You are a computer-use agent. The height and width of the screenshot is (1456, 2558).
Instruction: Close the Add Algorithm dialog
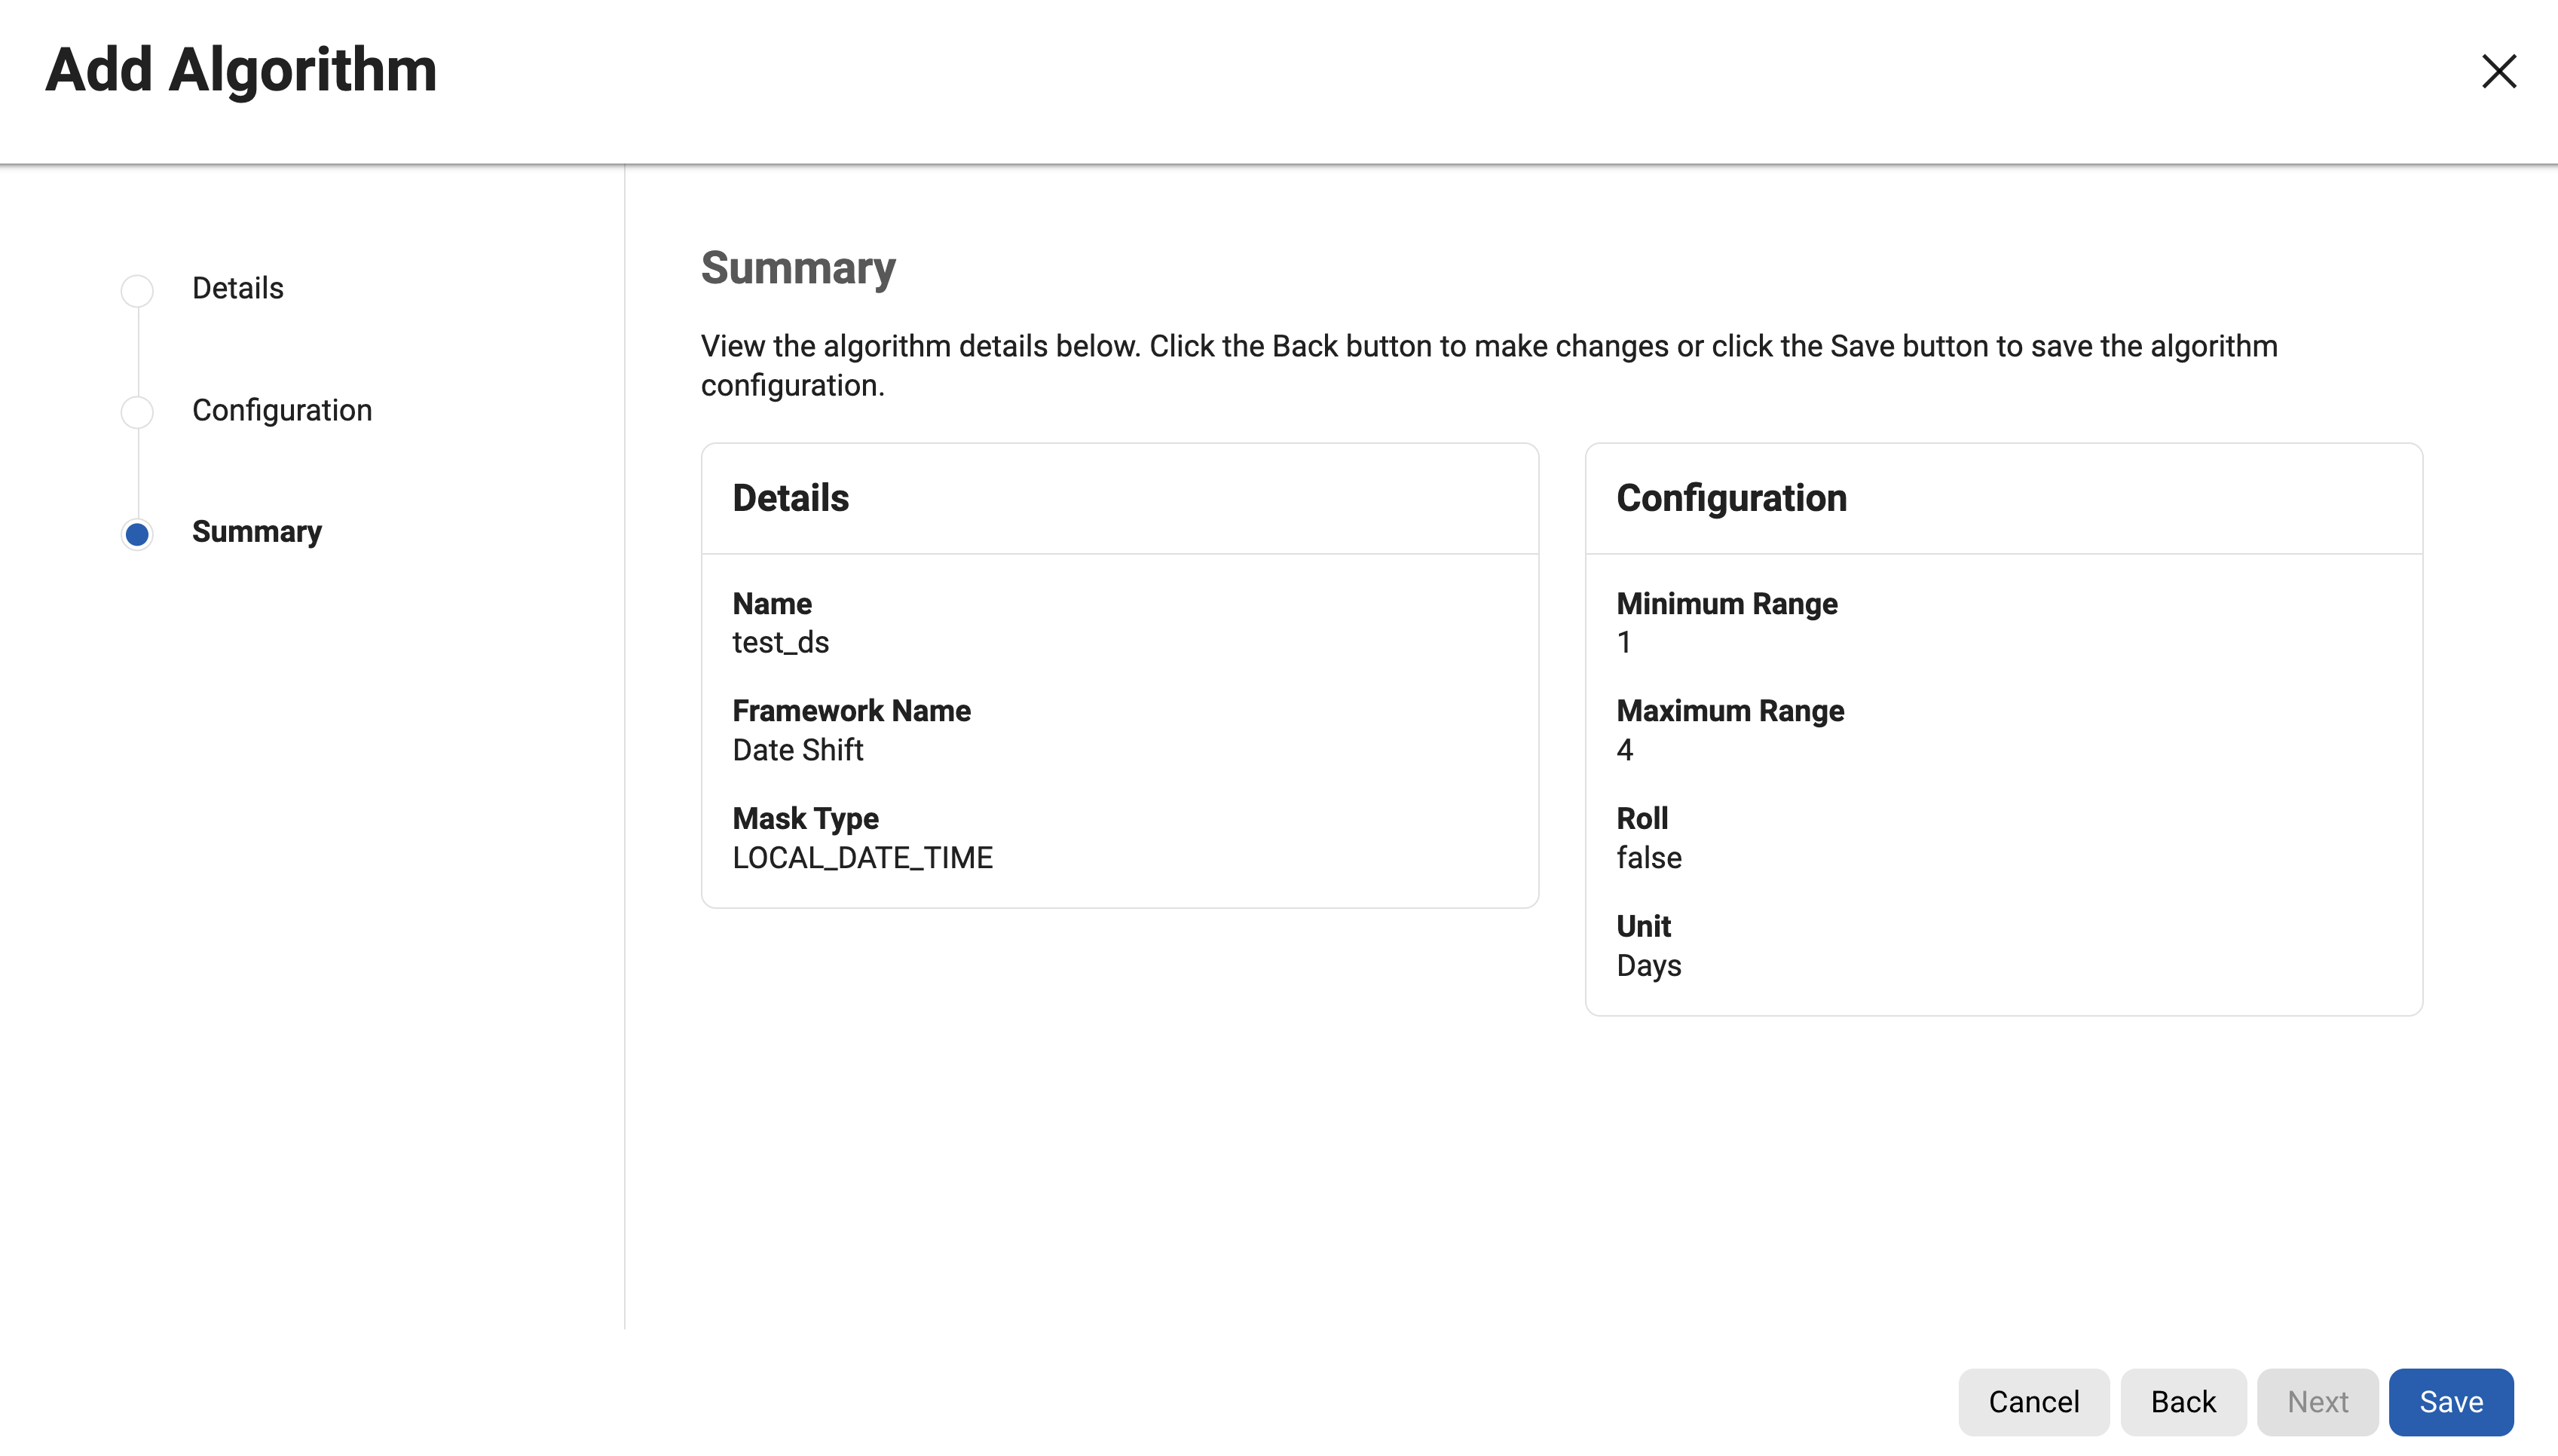(2498, 71)
